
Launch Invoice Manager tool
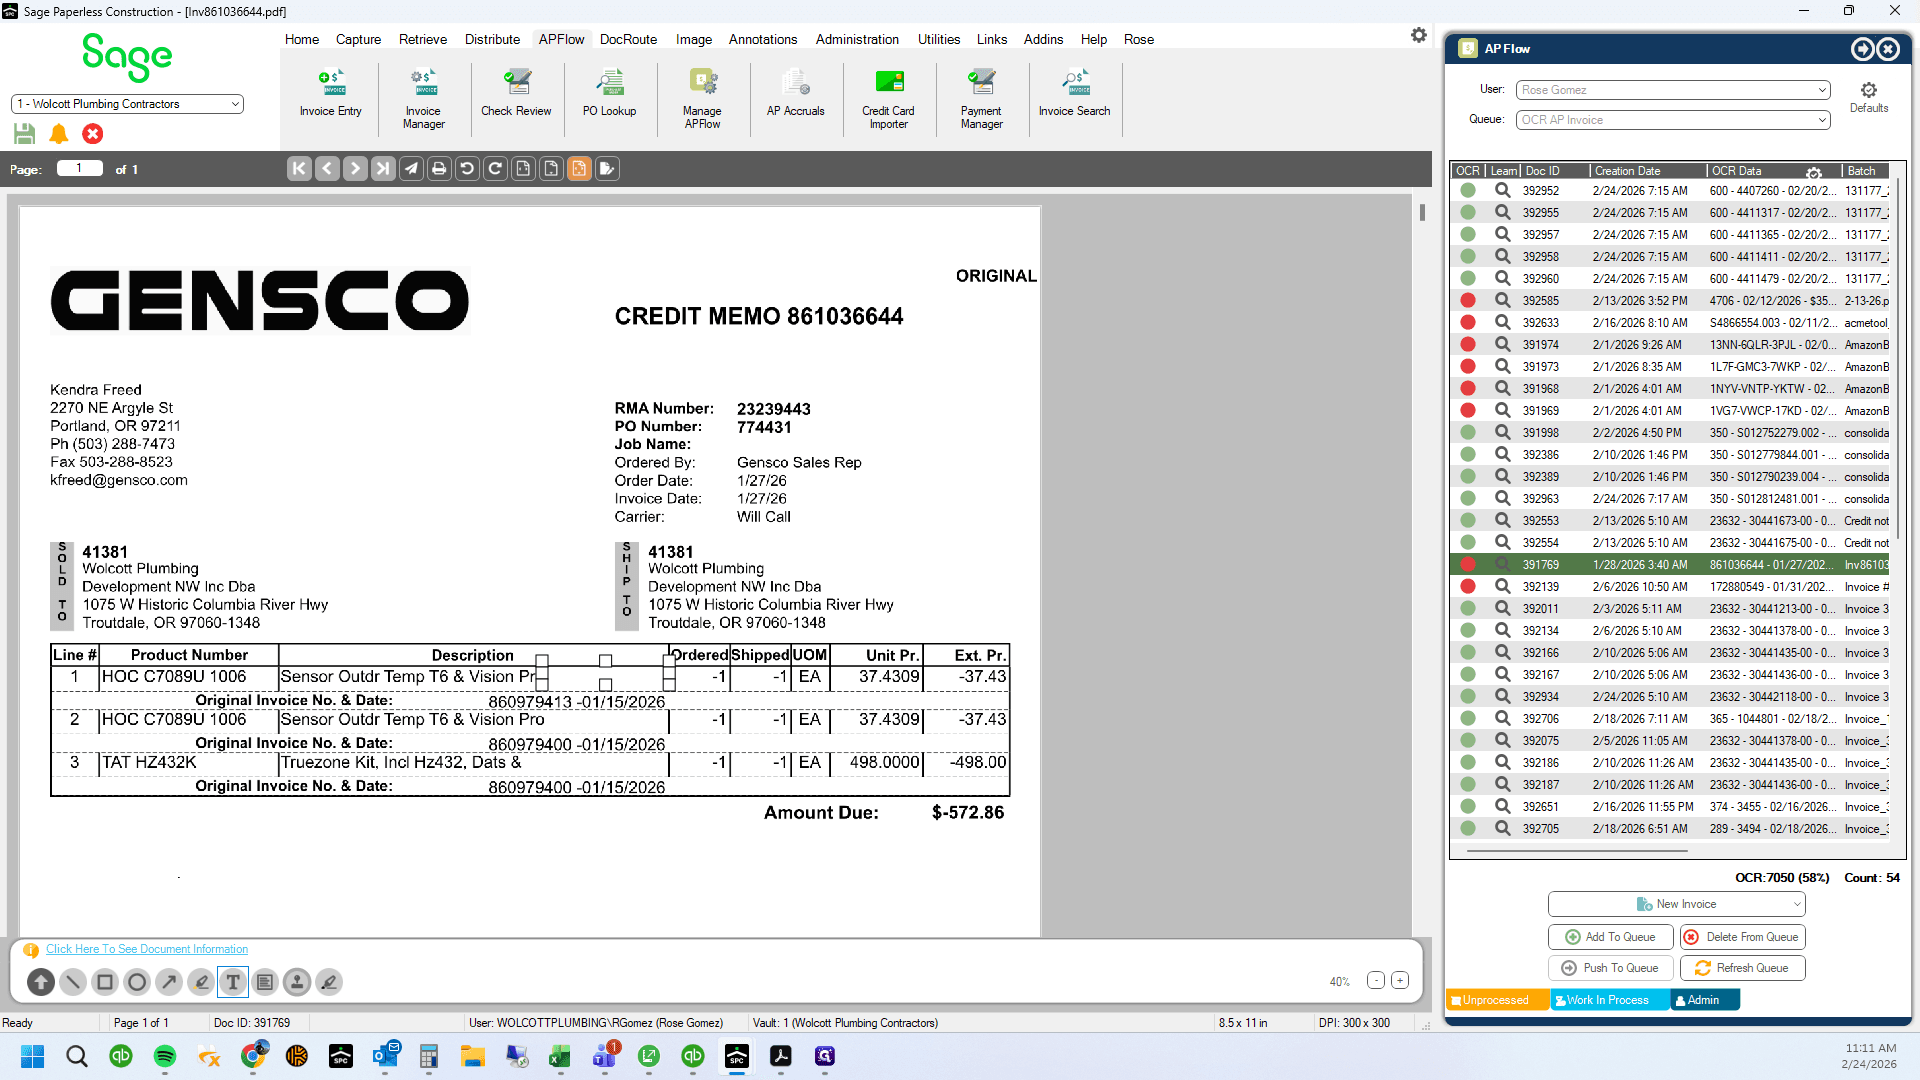pyautogui.click(x=423, y=99)
